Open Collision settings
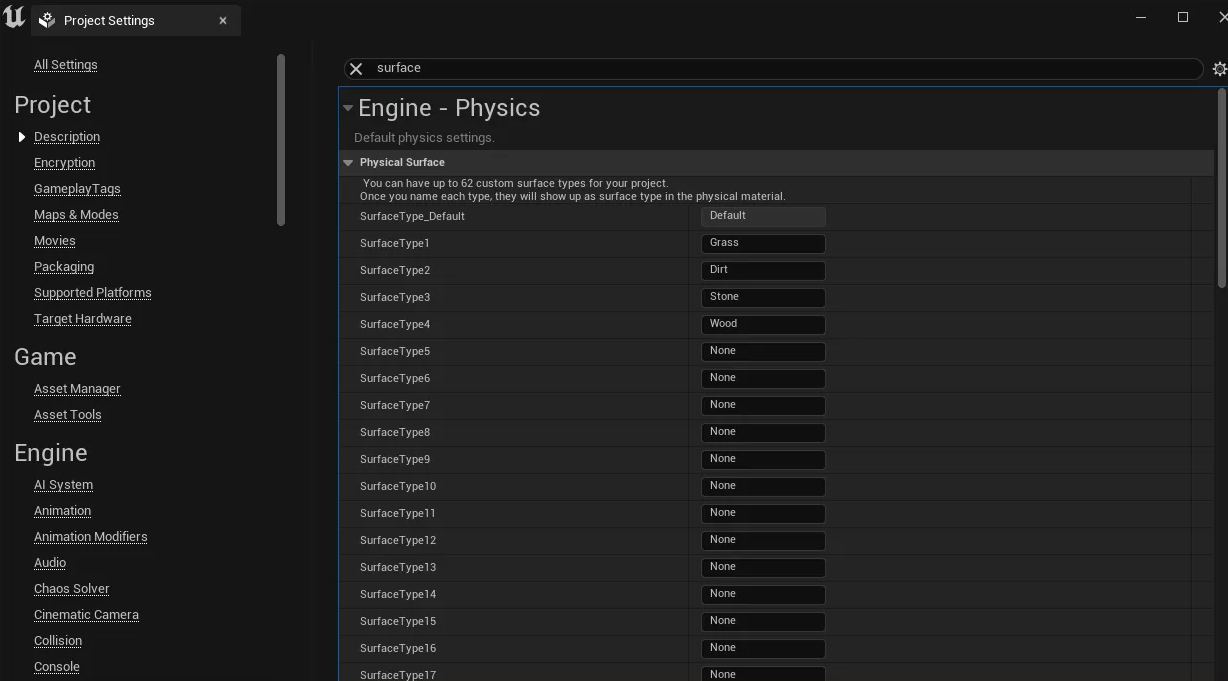1228x681 pixels. (x=57, y=640)
